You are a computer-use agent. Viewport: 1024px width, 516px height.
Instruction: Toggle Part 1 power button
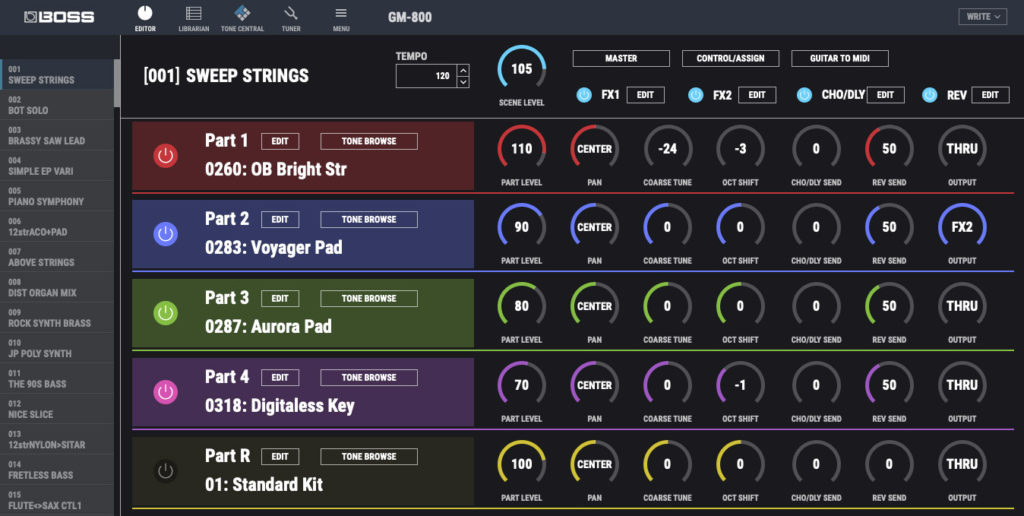click(165, 155)
